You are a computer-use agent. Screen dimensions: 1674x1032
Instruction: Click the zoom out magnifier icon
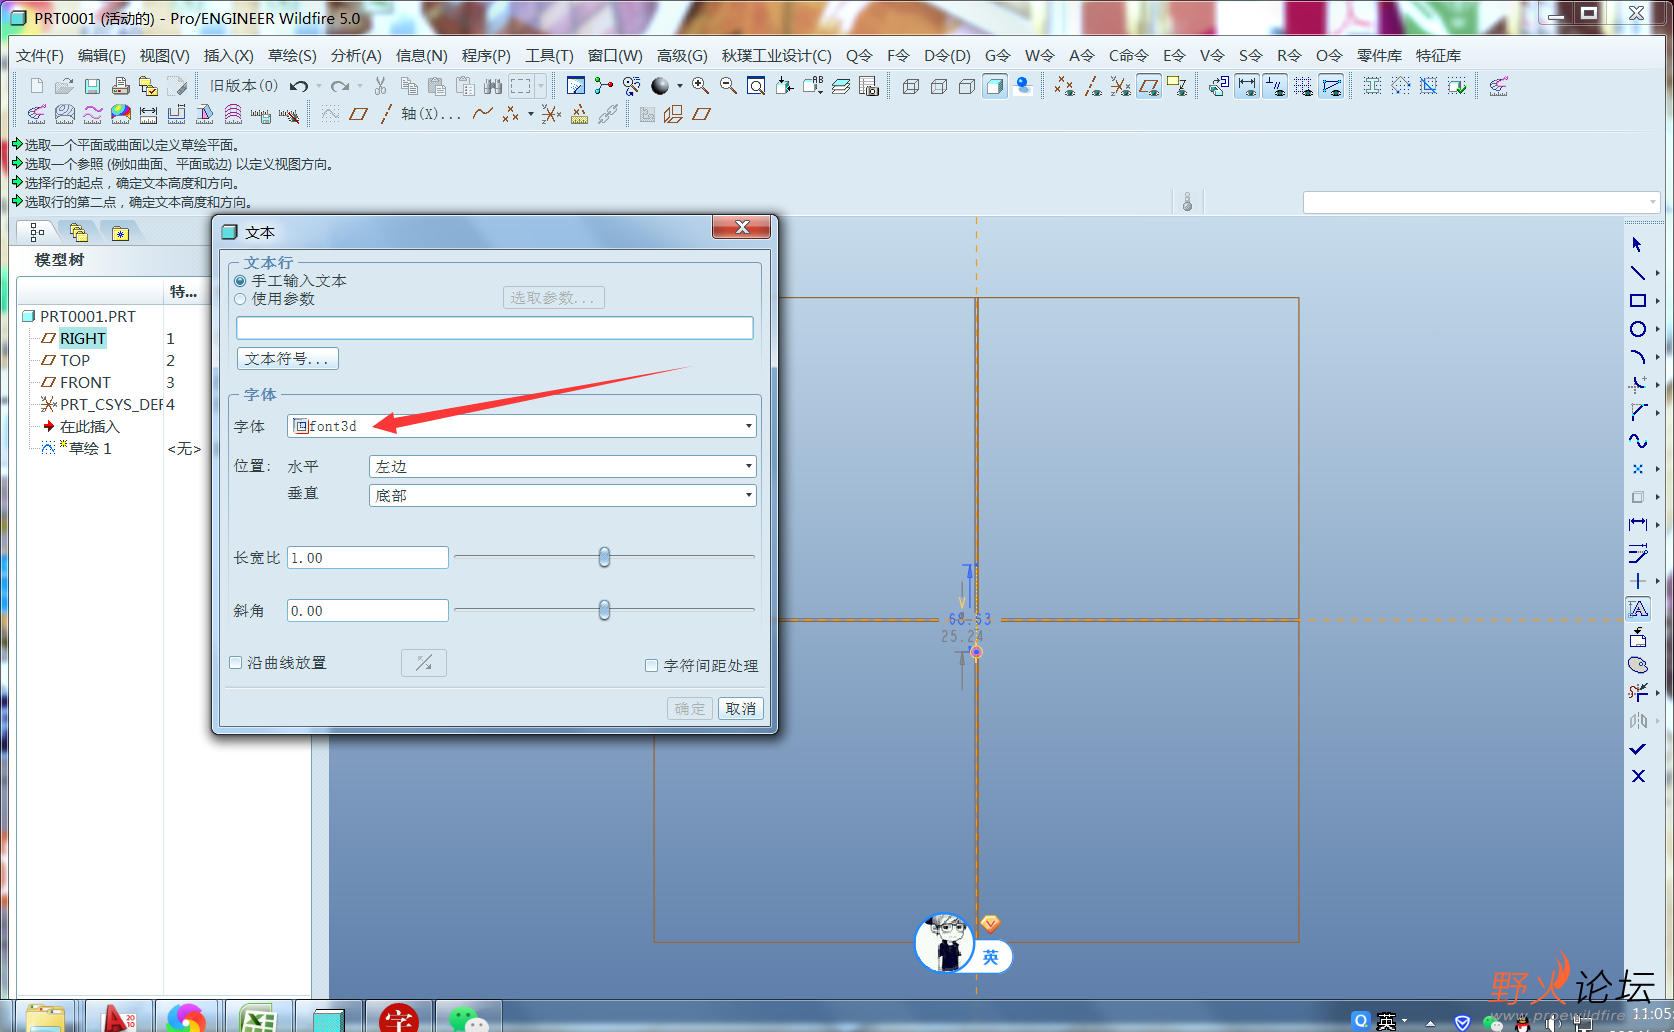[728, 86]
